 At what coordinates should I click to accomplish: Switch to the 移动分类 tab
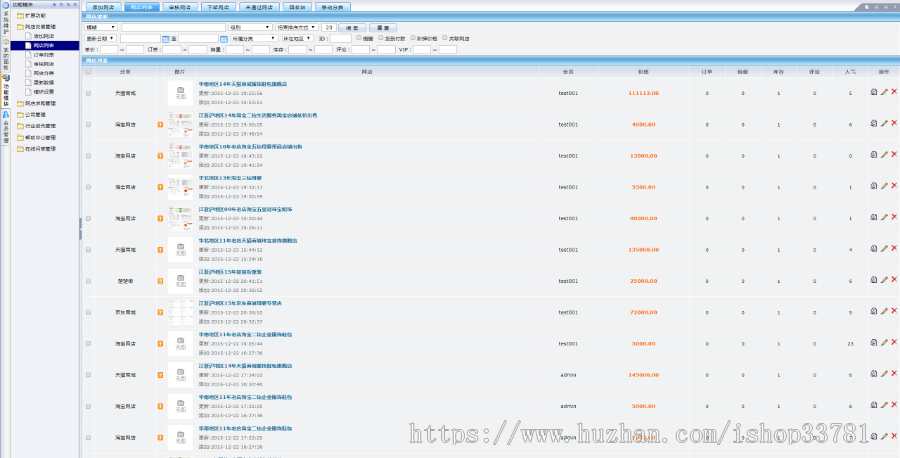coord(332,7)
